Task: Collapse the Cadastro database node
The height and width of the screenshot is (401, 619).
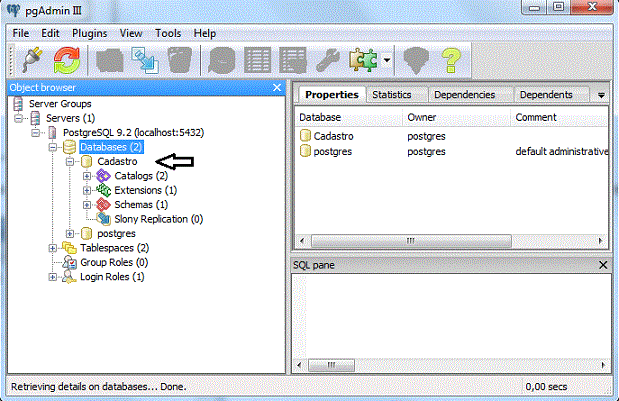Action: (70, 162)
